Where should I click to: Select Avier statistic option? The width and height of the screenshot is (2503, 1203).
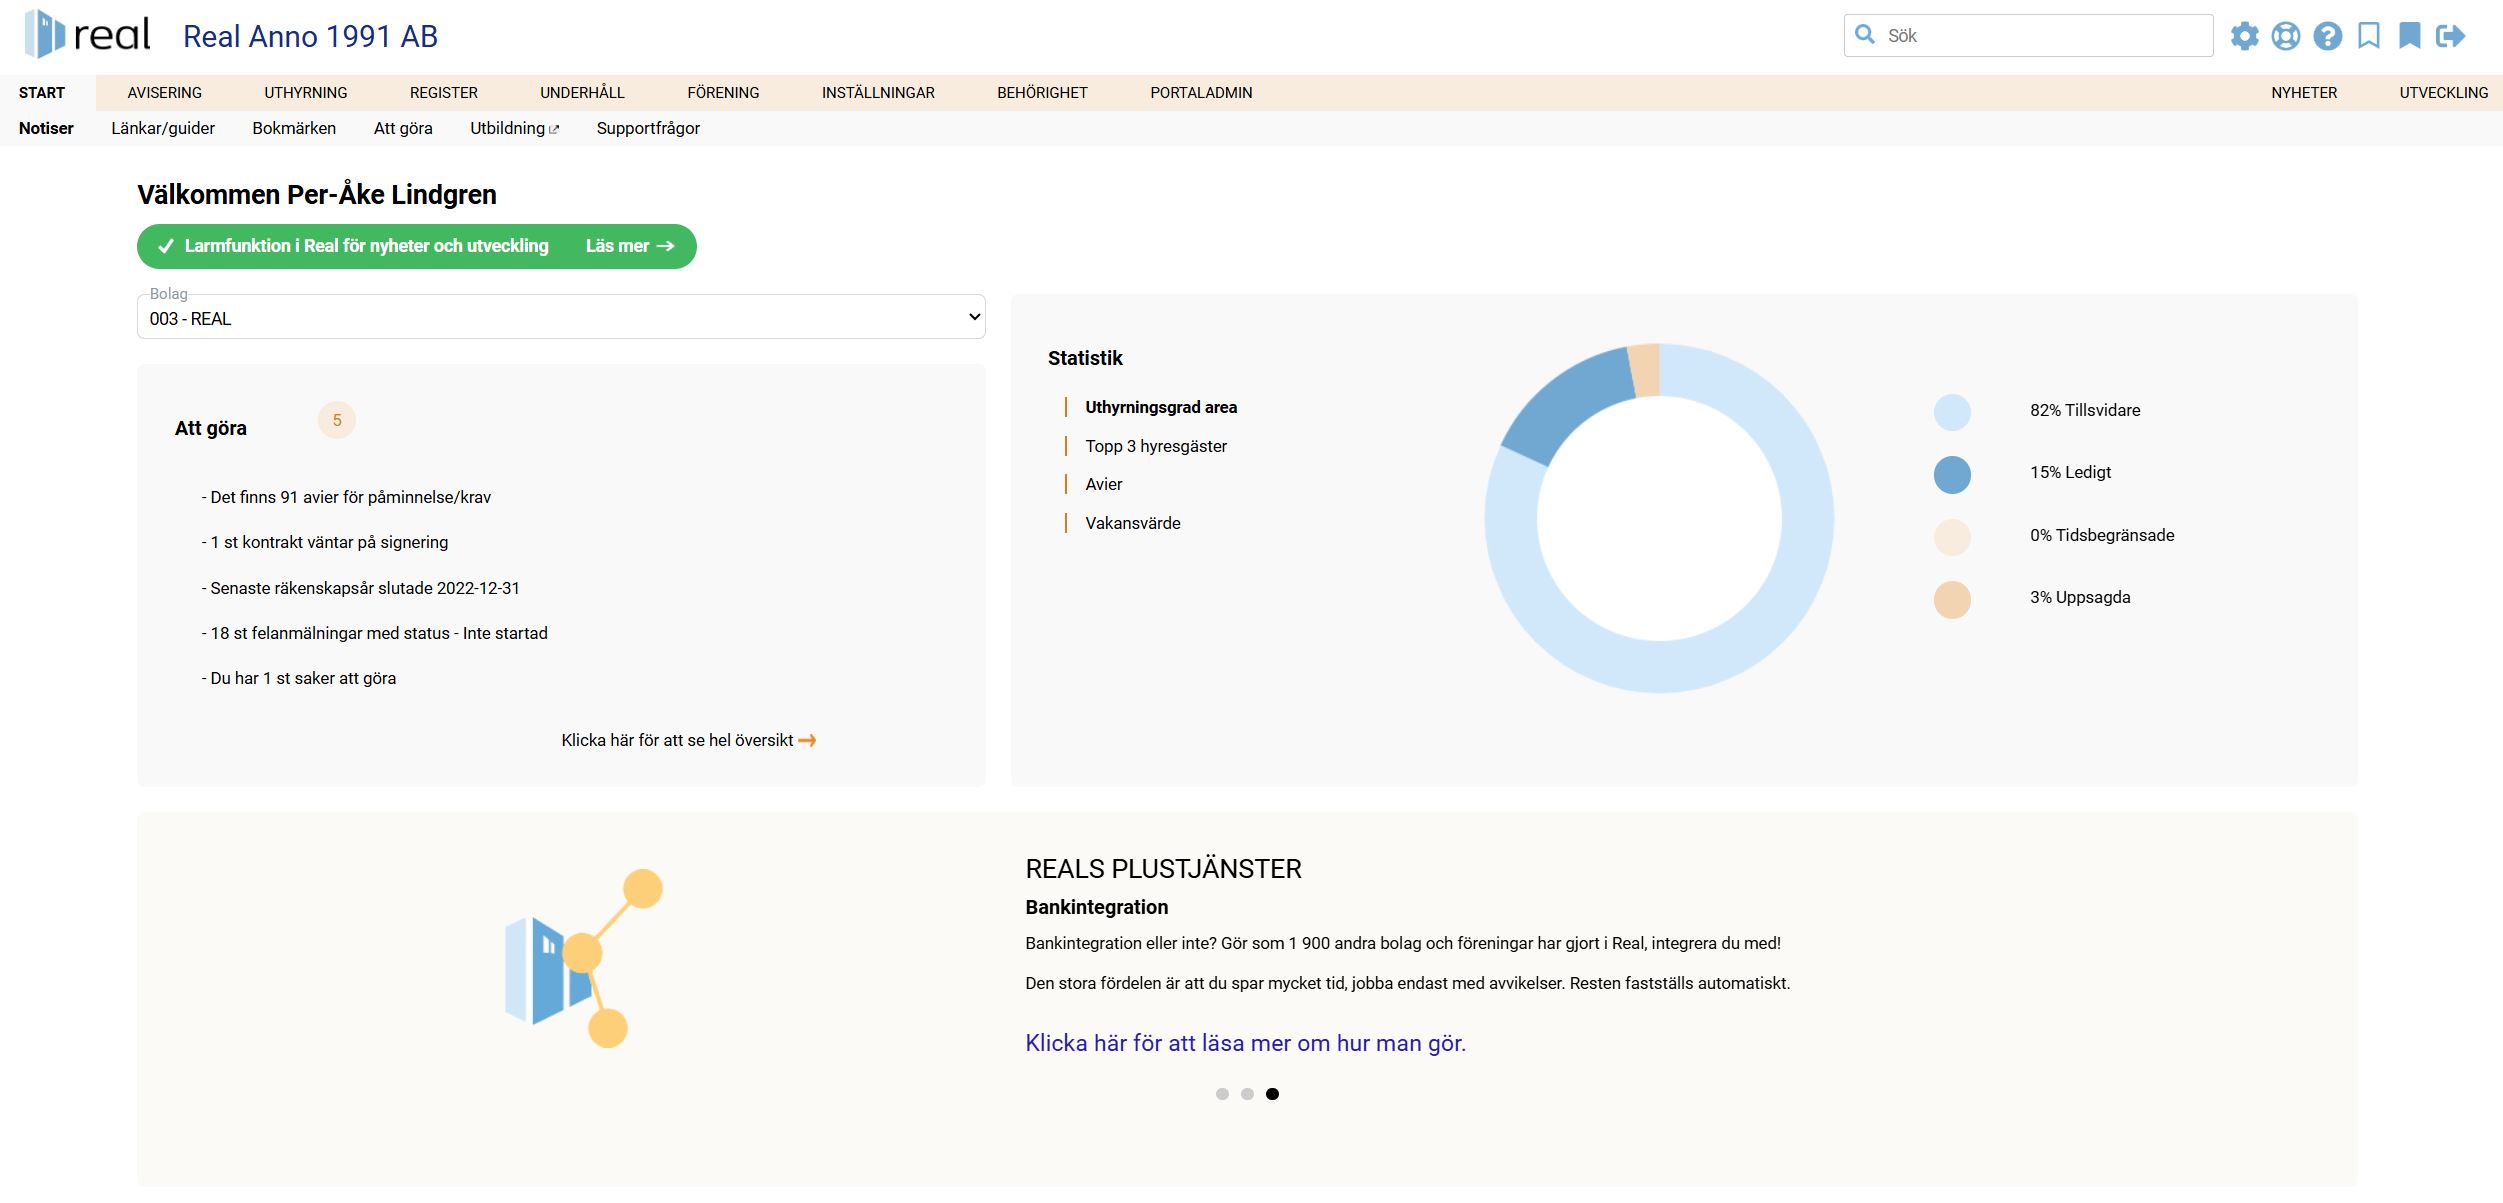pyautogui.click(x=1103, y=484)
